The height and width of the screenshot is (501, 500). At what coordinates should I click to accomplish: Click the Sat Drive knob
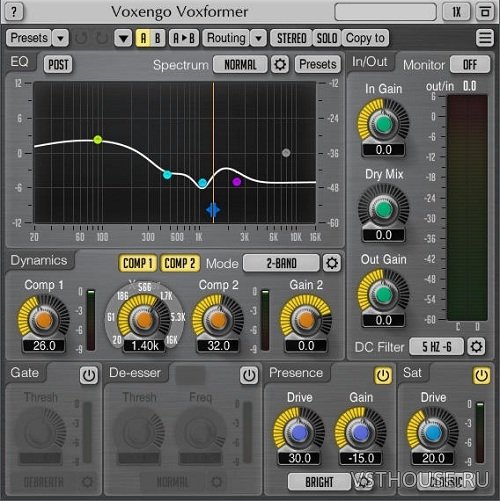[433, 433]
